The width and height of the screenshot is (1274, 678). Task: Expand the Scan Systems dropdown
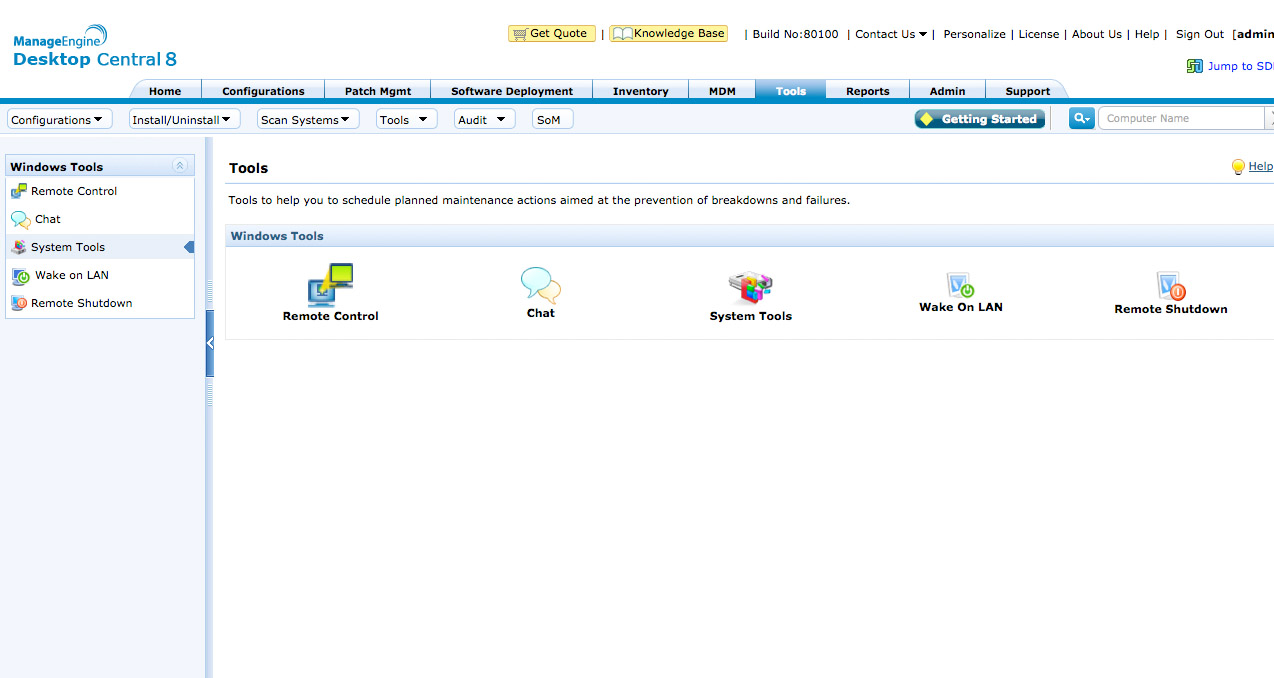point(308,120)
